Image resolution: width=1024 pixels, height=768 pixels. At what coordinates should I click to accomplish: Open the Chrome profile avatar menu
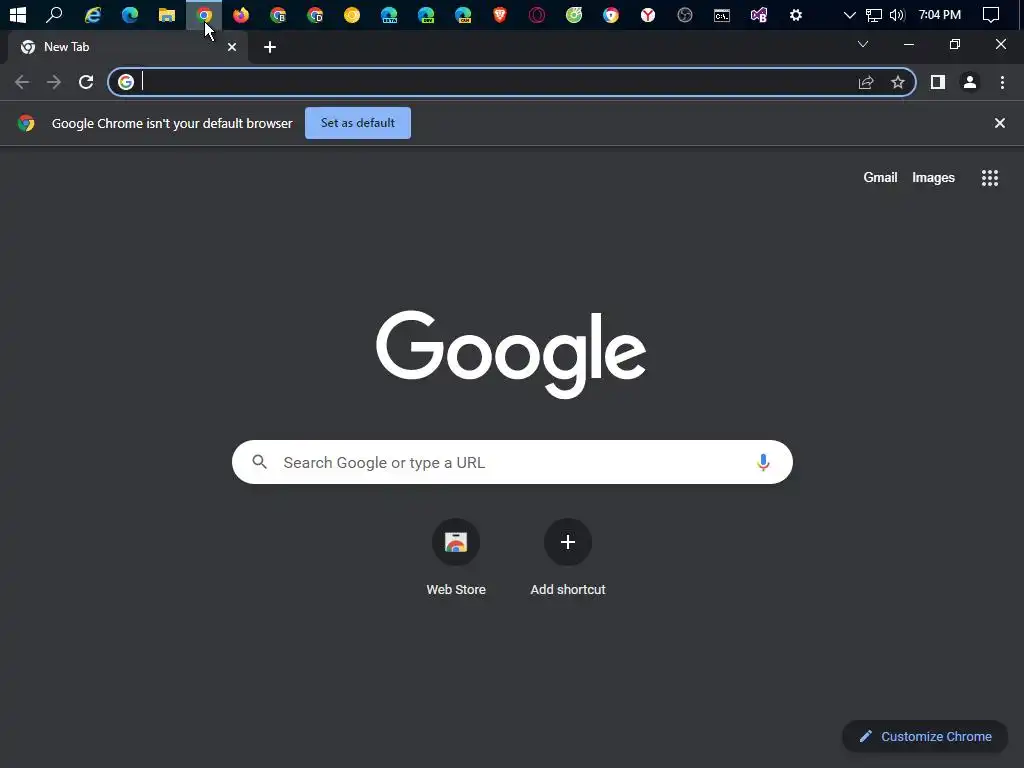pos(970,82)
